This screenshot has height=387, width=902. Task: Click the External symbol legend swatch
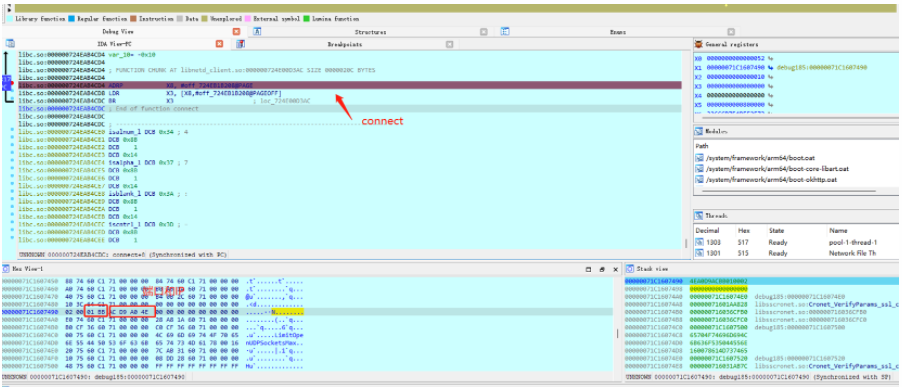coord(247,19)
